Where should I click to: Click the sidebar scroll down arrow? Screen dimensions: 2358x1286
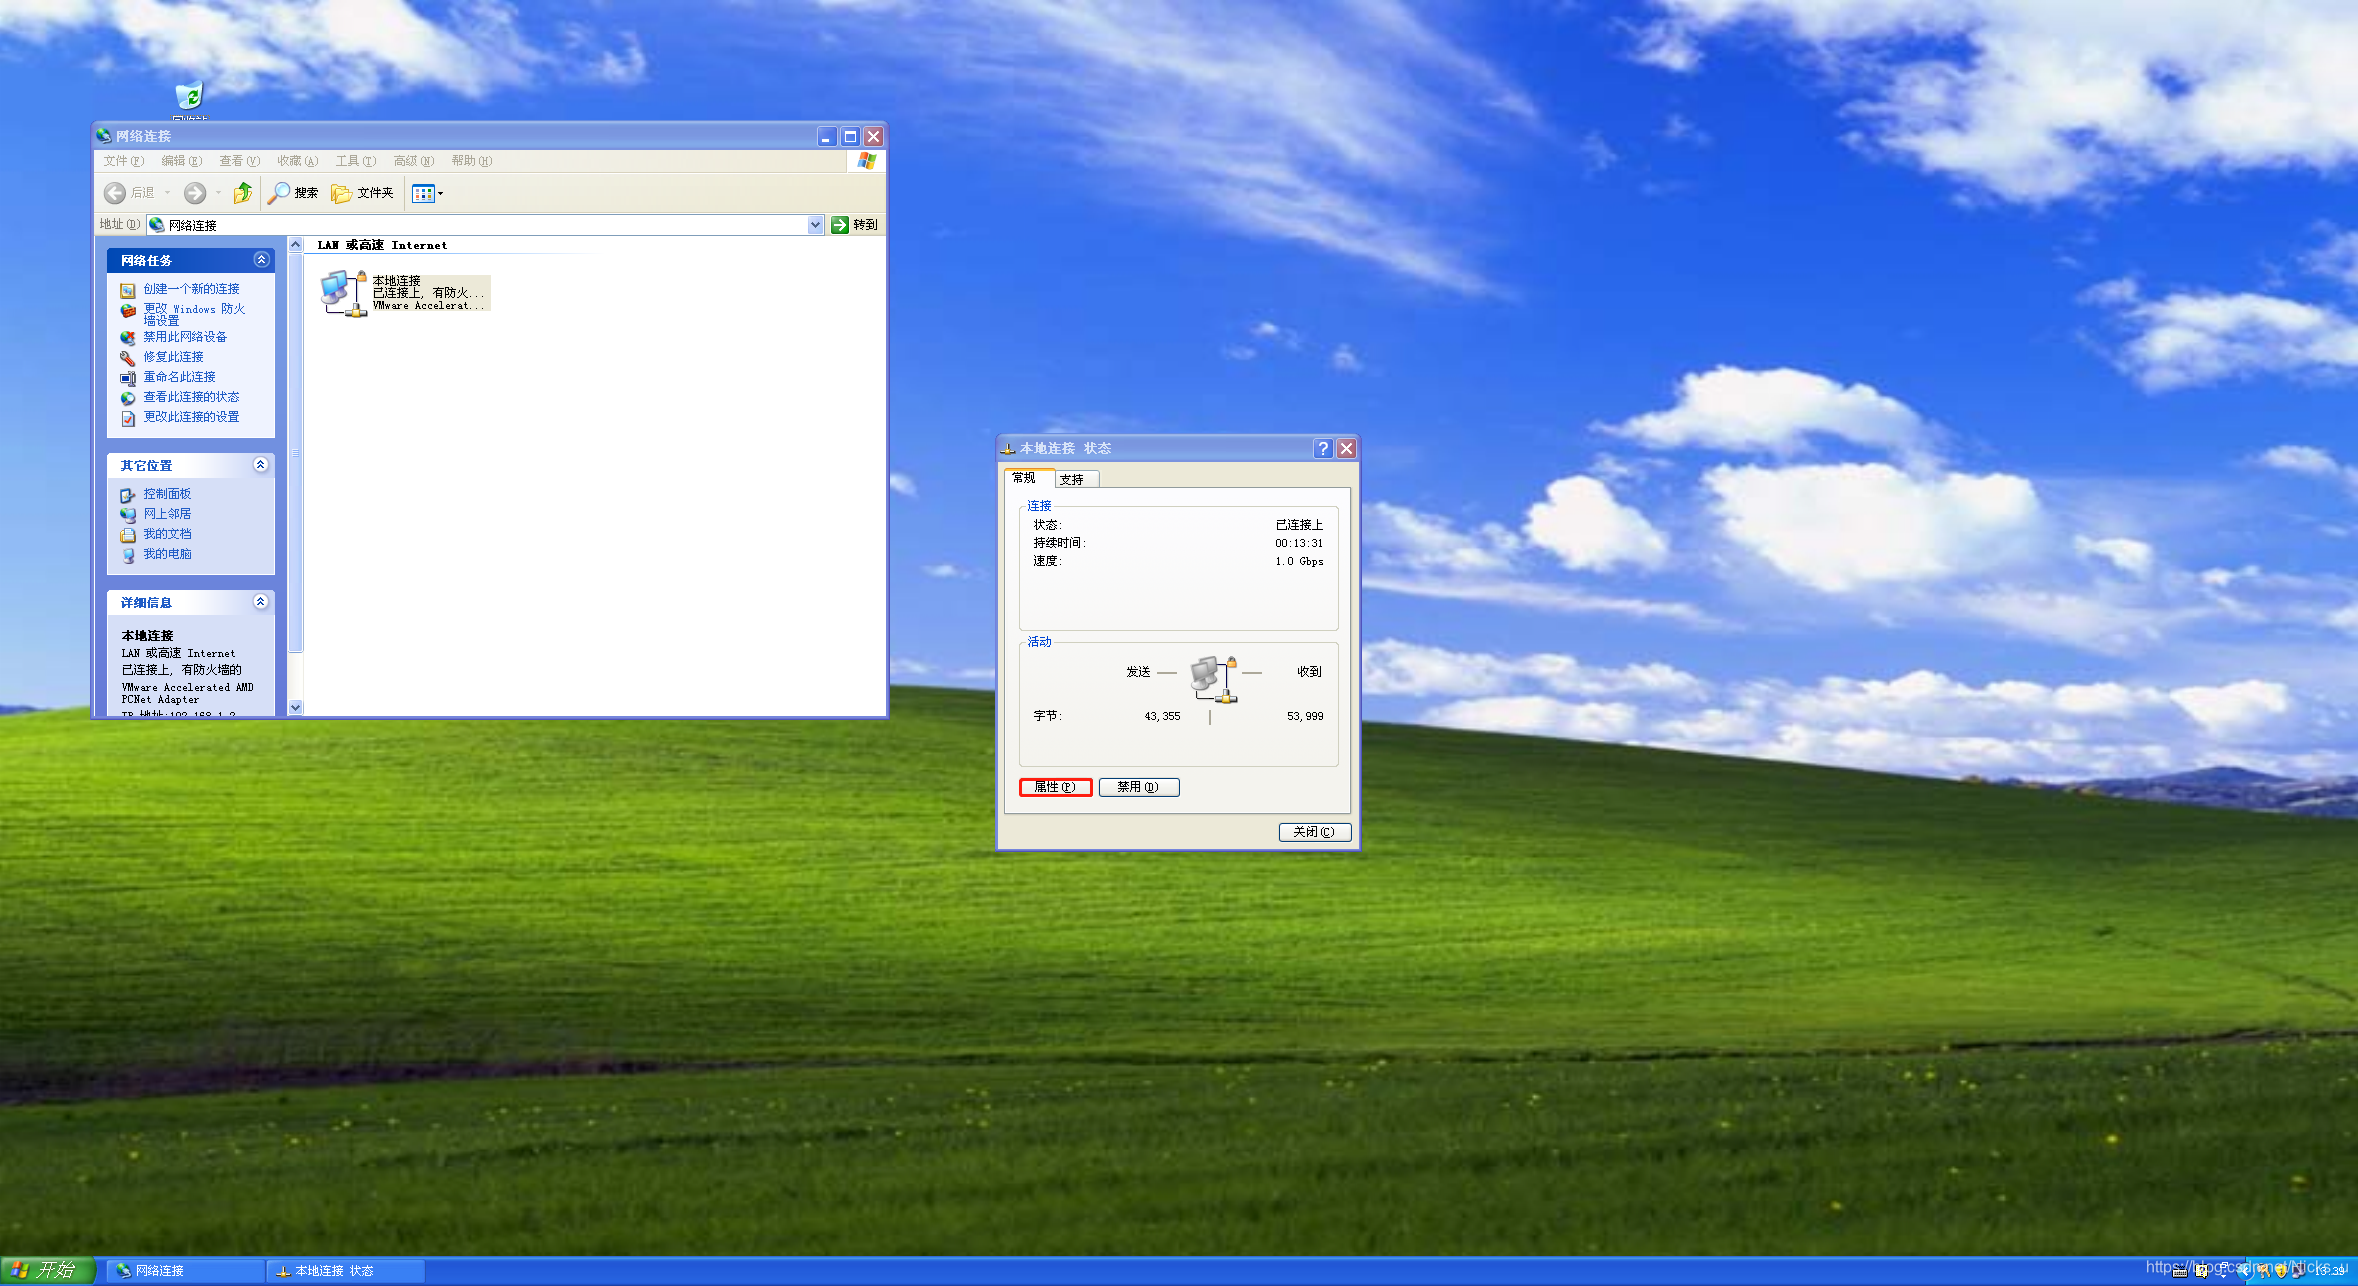pos(295,707)
